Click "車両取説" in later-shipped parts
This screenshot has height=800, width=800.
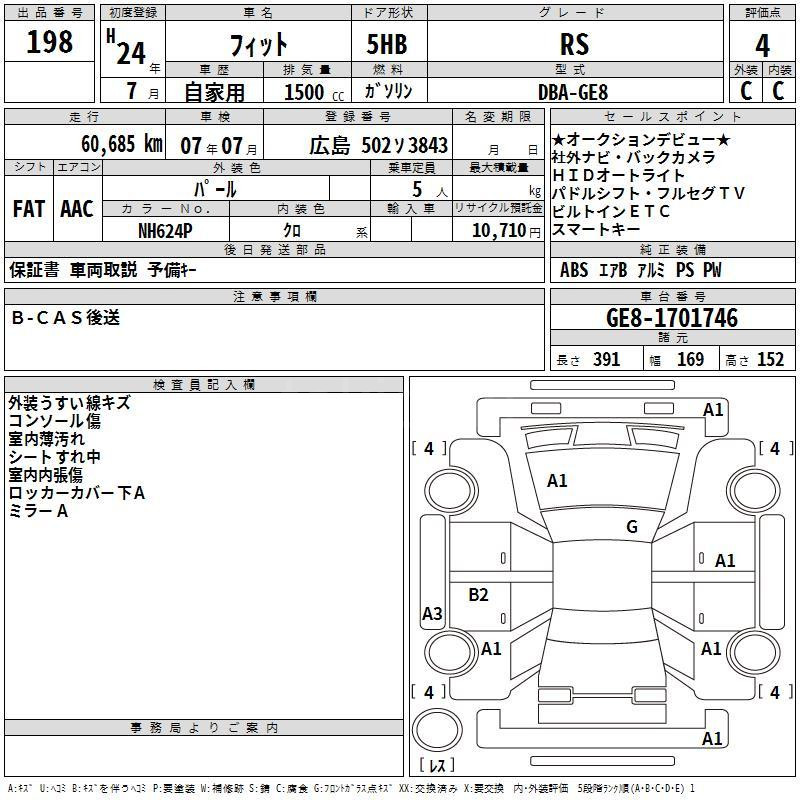(x=104, y=269)
